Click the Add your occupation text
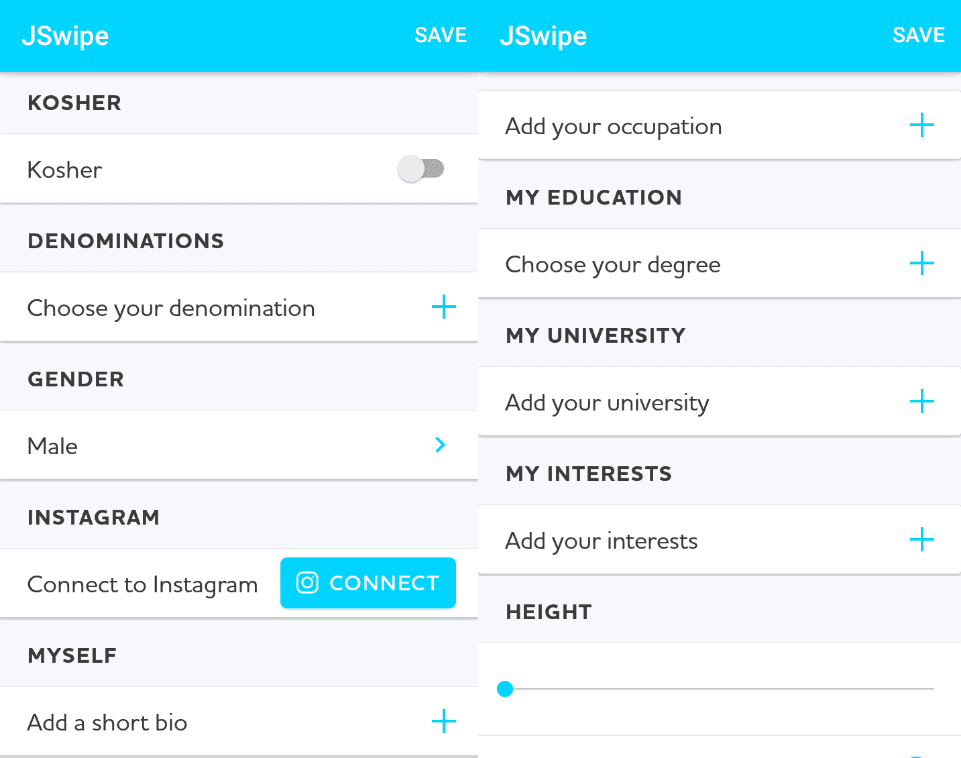 [613, 127]
